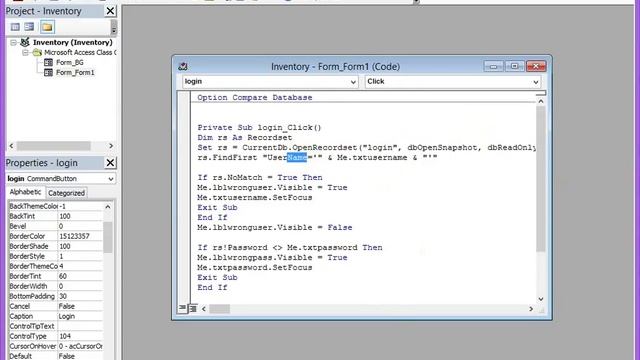Click the Dim rs As Recordset line
640x360 pixels.
(244, 138)
